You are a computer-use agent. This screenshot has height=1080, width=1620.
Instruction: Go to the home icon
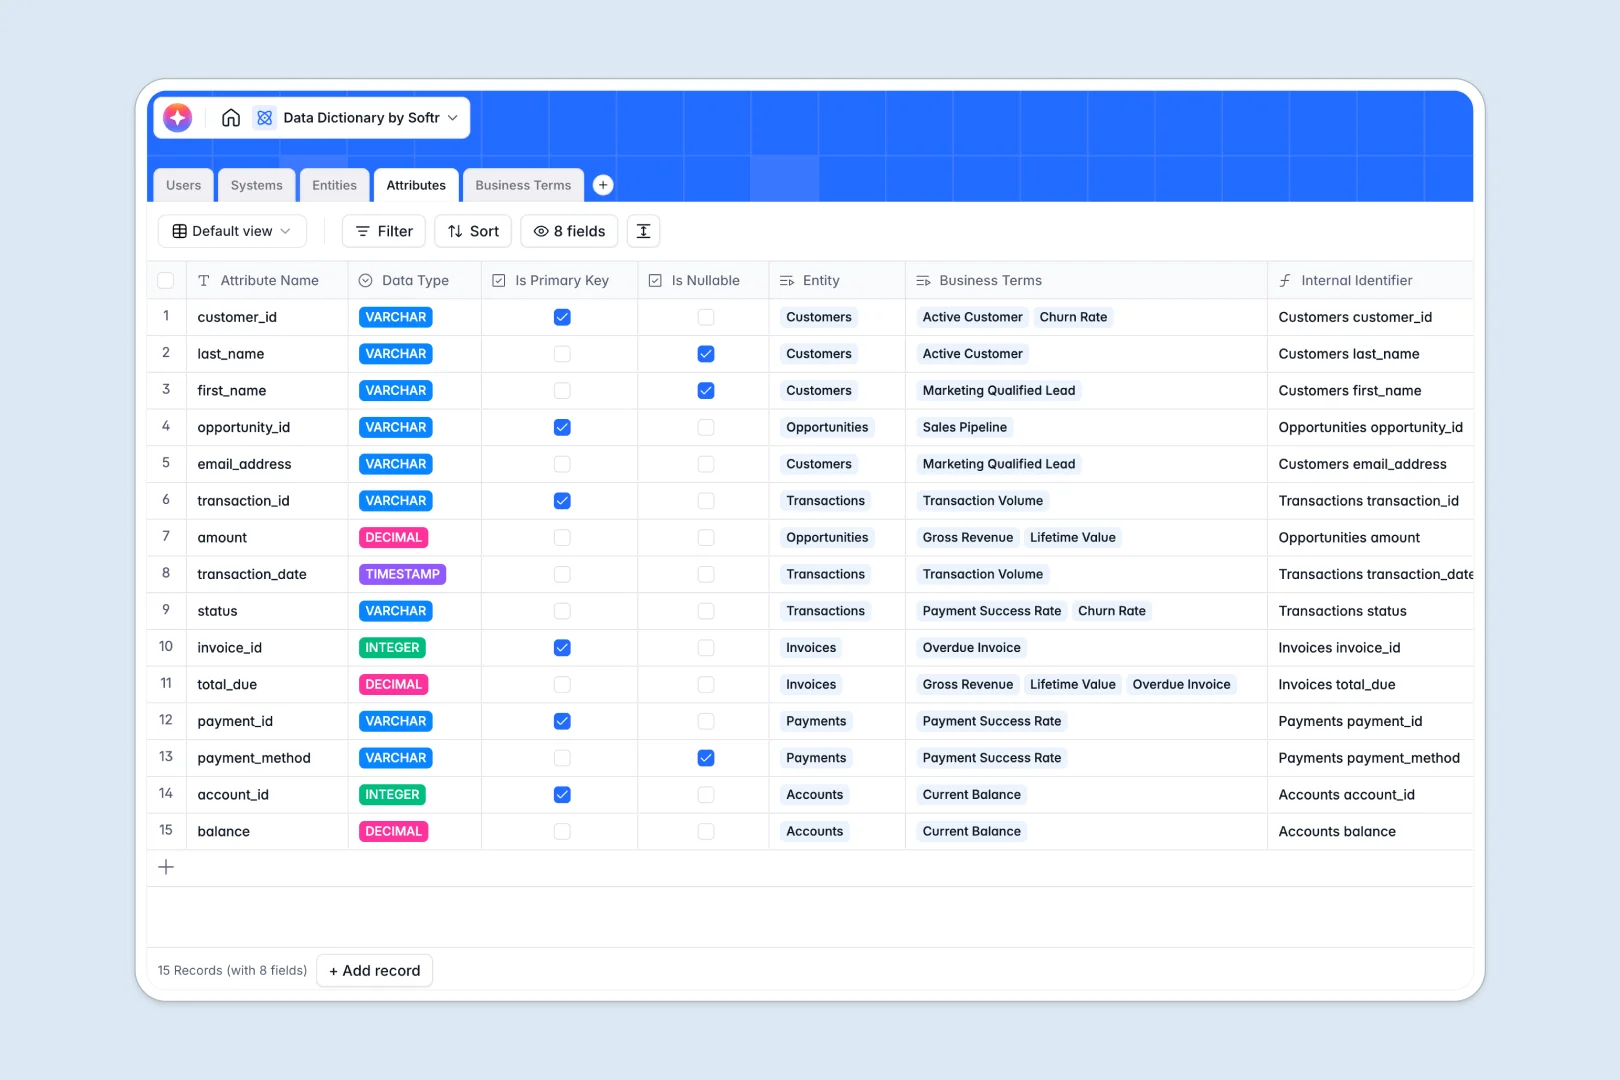[x=231, y=118]
